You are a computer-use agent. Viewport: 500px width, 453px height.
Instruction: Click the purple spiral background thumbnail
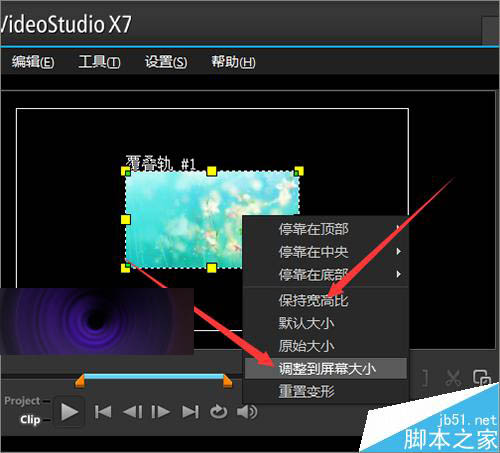(97, 321)
